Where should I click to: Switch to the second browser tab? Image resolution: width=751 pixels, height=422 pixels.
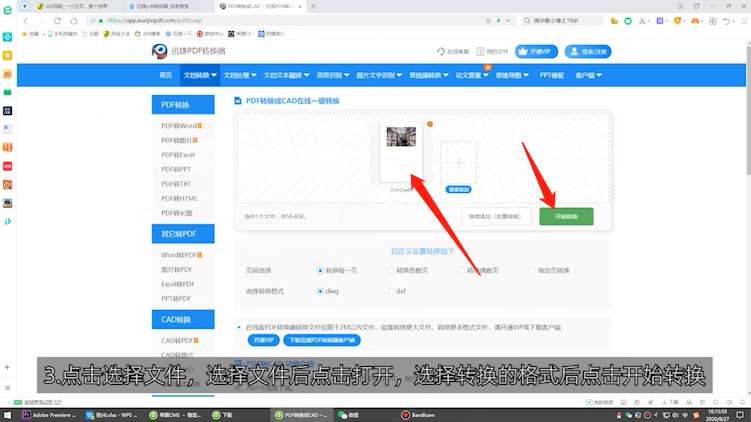coord(169,6)
